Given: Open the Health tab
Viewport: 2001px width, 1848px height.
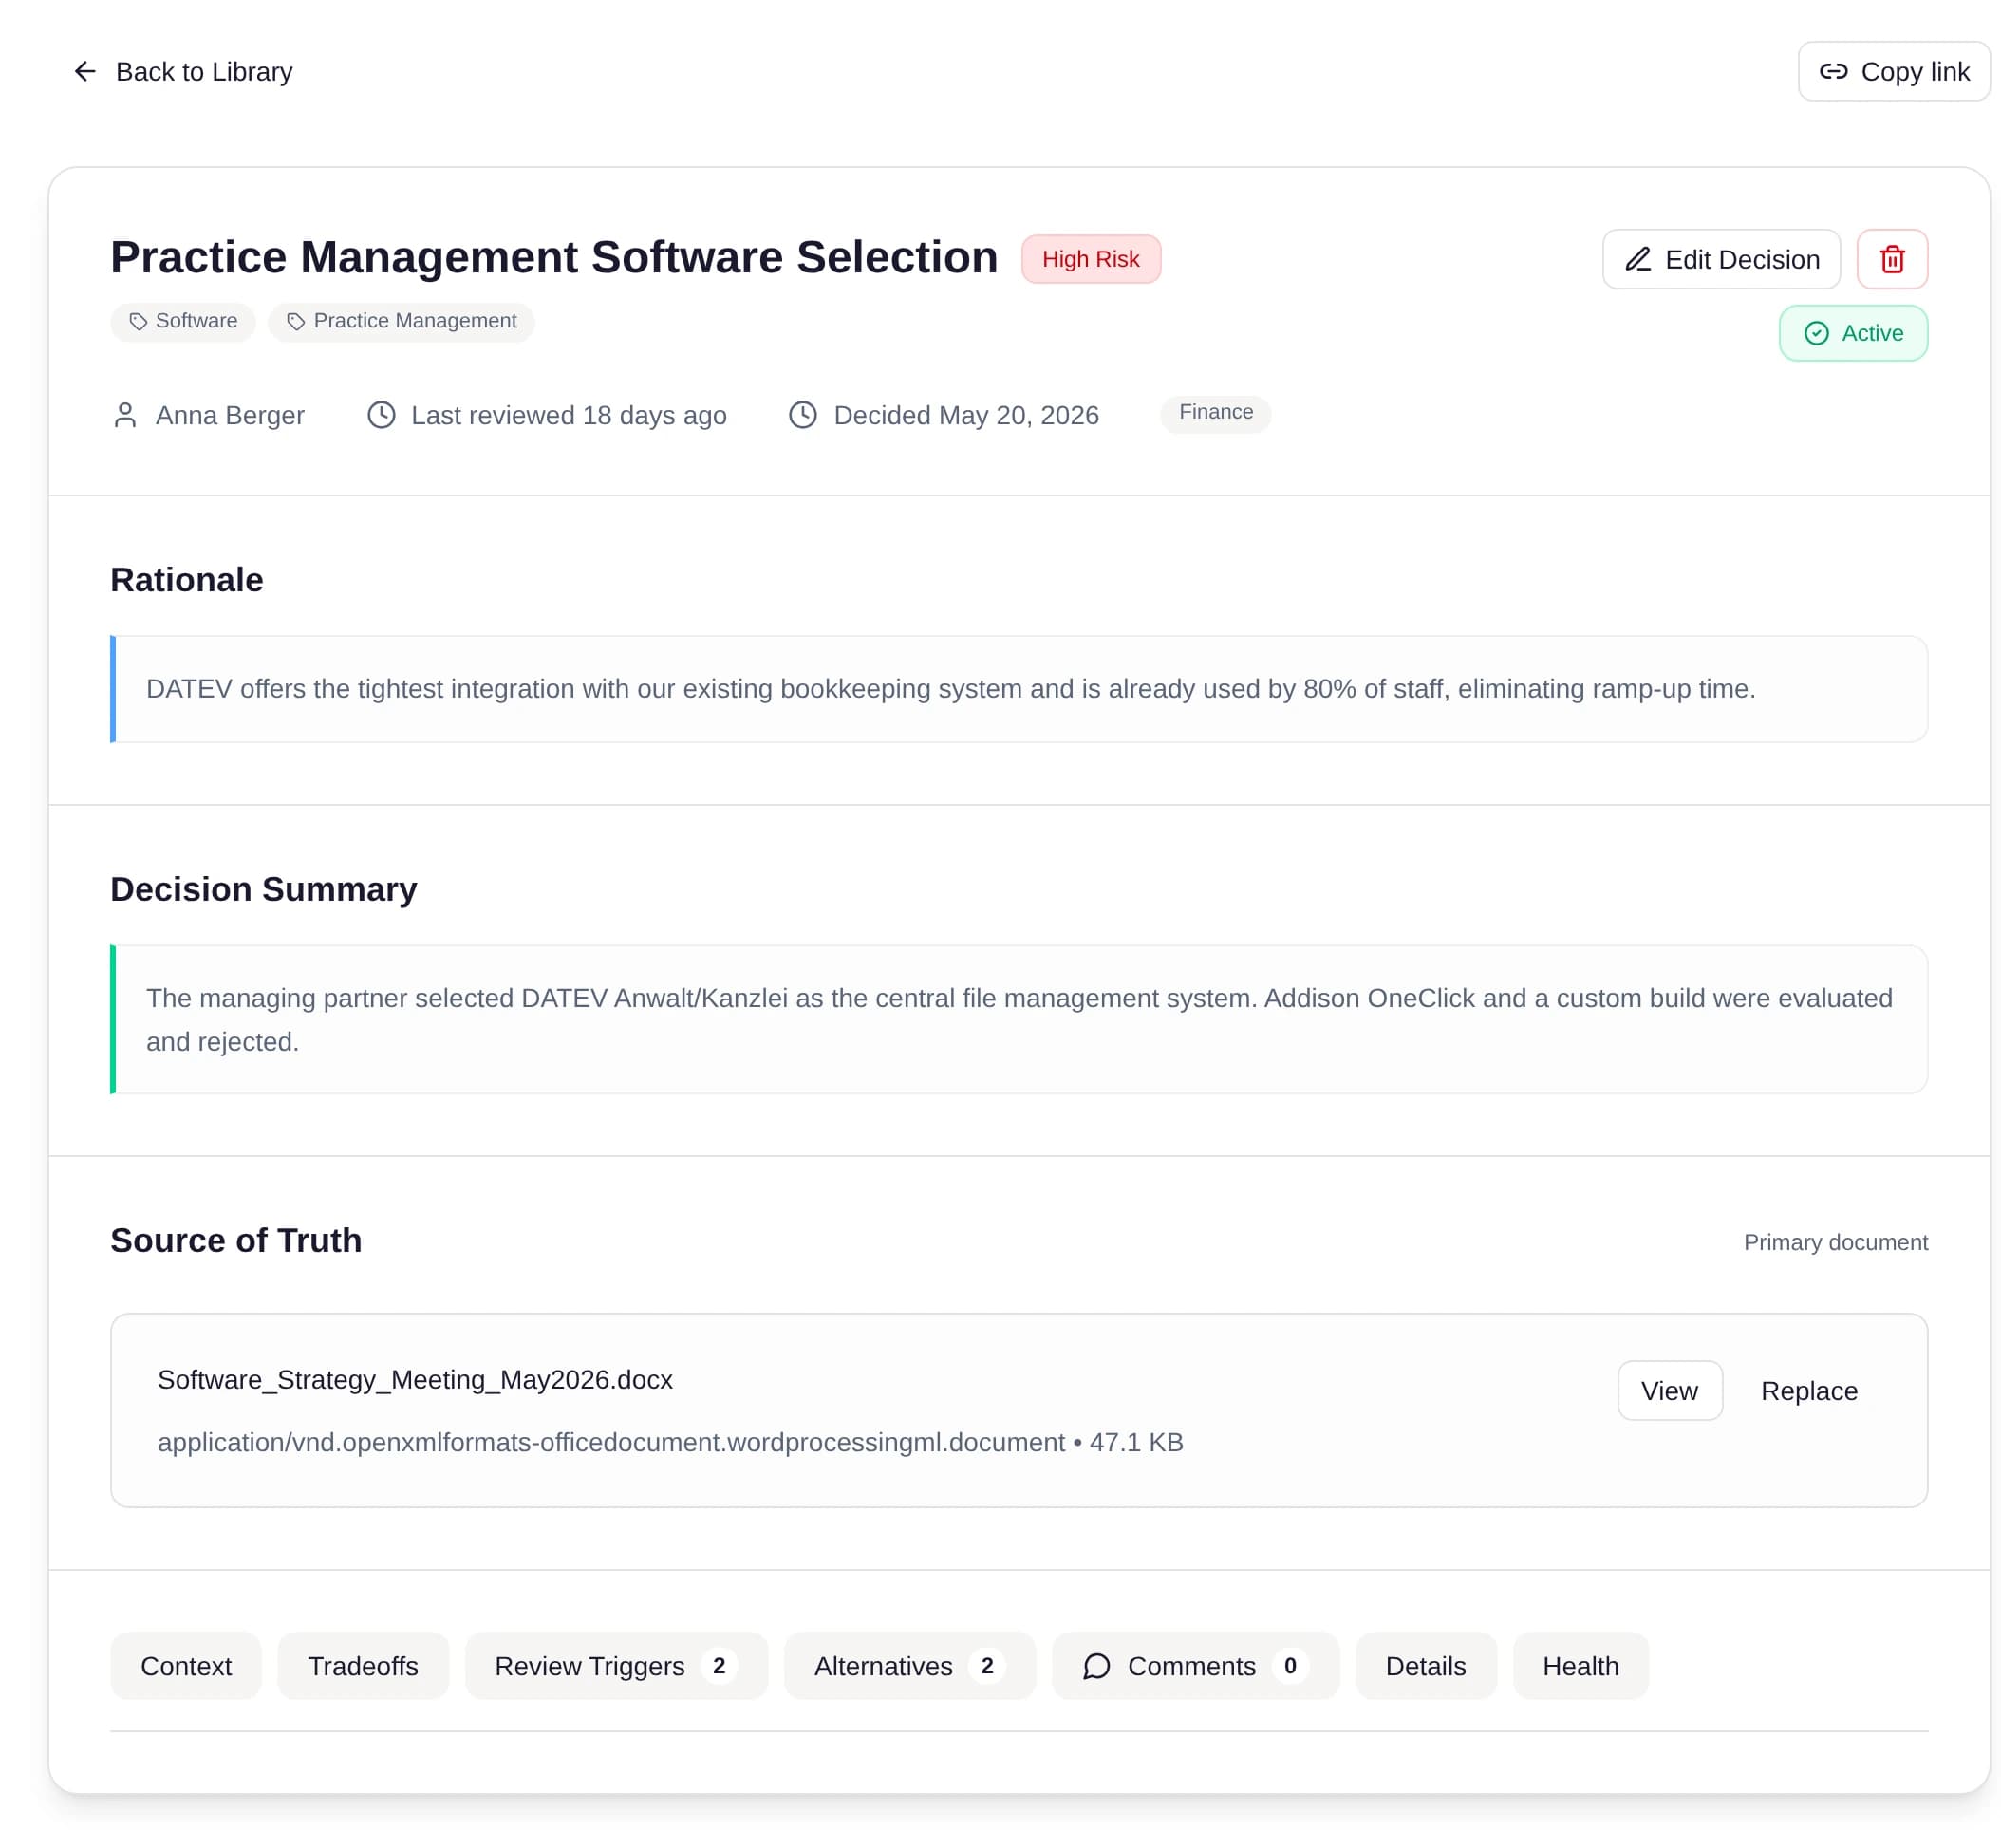Looking at the screenshot, I should click(x=1580, y=1666).
